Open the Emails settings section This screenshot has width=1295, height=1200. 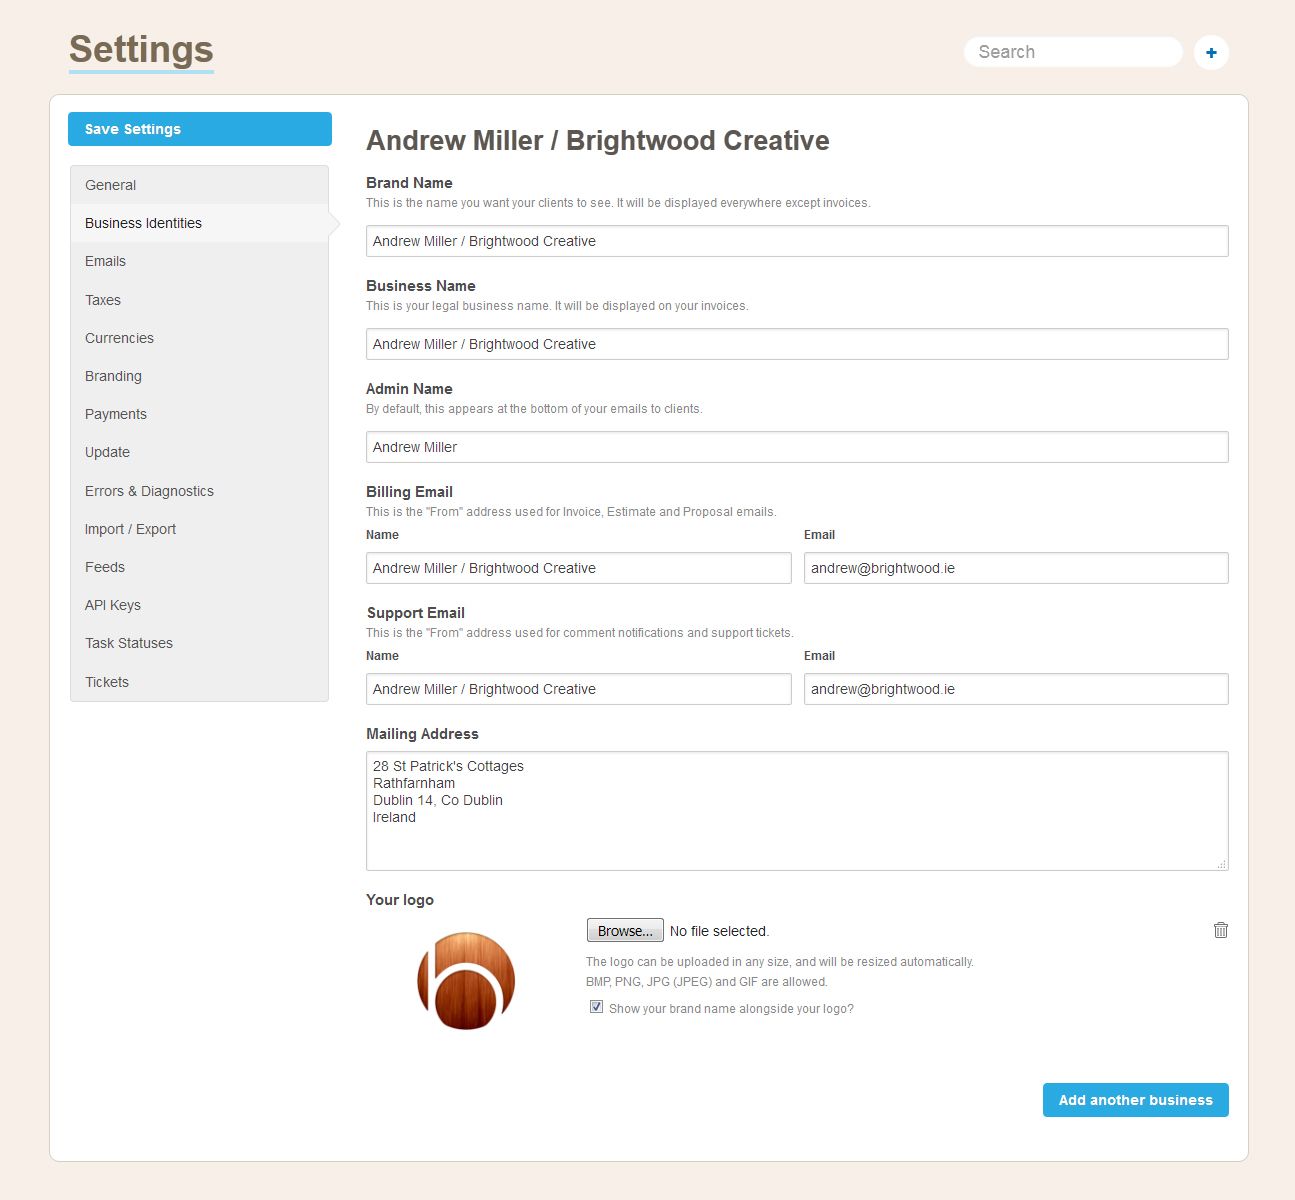point(199,261)
